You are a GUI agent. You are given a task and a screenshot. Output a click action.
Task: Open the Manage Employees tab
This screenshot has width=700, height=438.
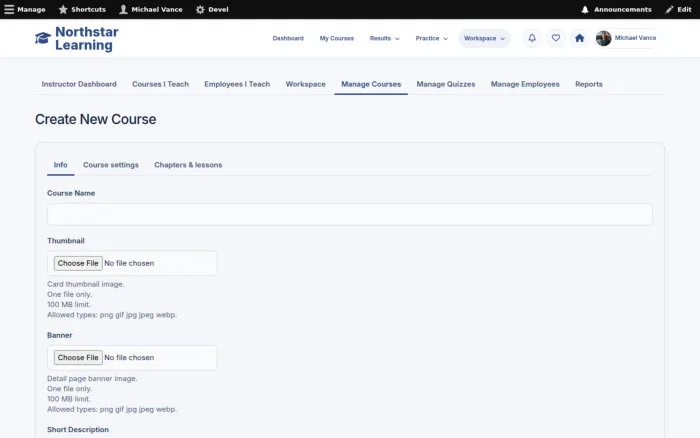525,84
